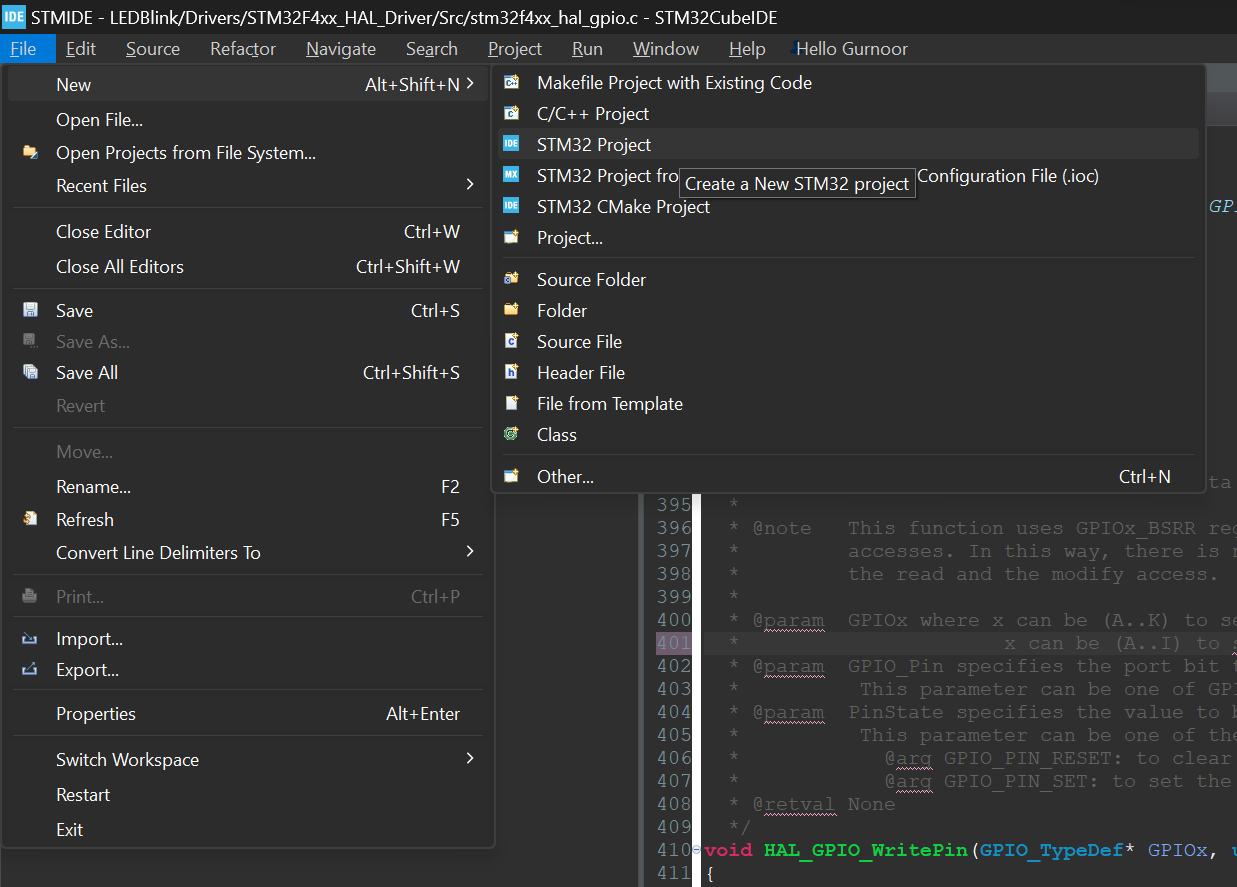Click Restart to relaunch the IDE

tap(83, 794)
